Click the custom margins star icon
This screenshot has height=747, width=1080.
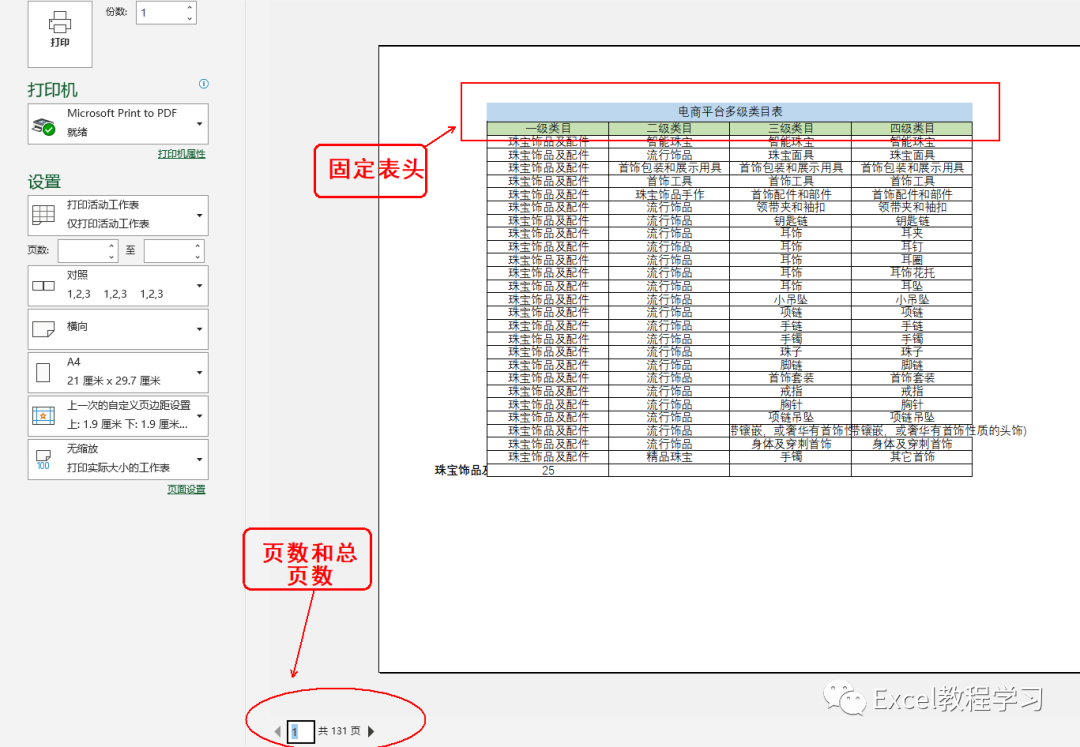[x=43, y=415]
